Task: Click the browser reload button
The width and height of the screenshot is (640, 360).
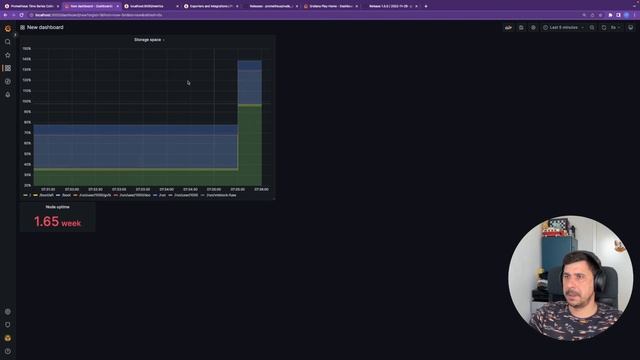Action: click(22, 15)
